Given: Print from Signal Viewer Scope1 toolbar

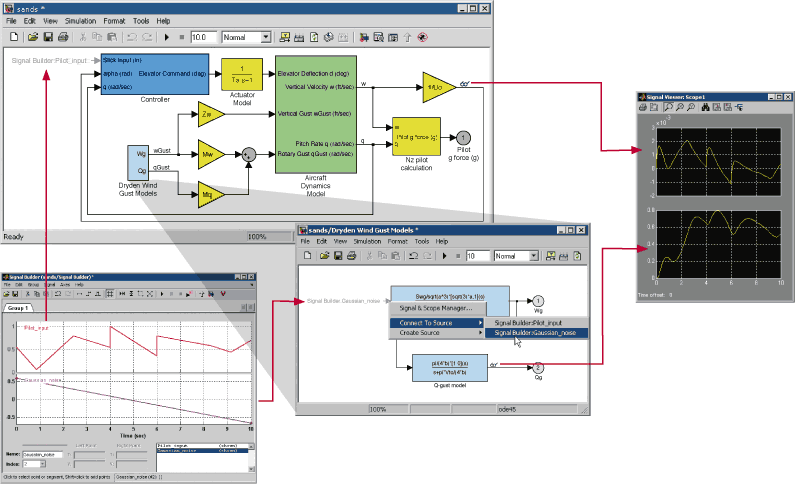Looking at the screenshot, I should pos(643,107).
